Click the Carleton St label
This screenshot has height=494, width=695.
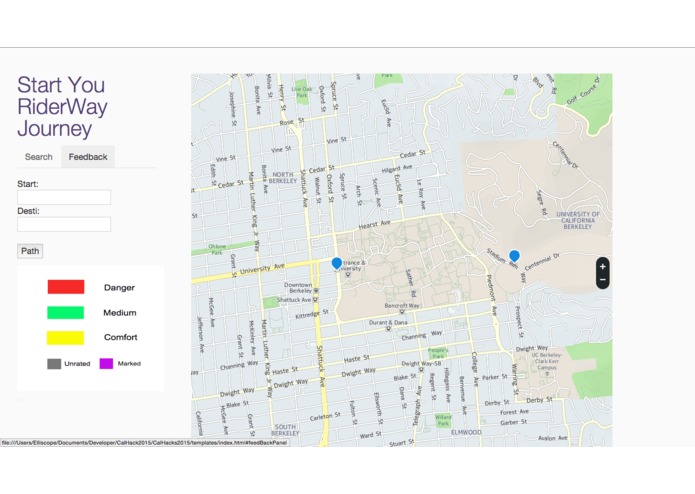[x=325, y=417]
